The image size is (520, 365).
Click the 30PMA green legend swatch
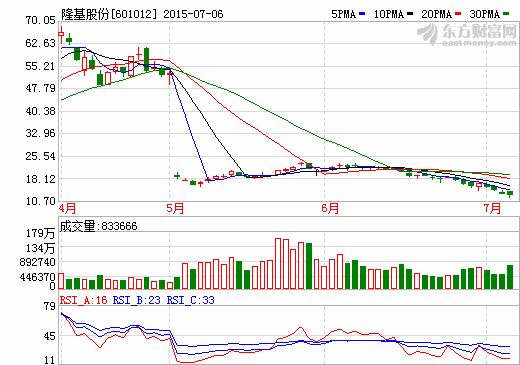(506, 14)
